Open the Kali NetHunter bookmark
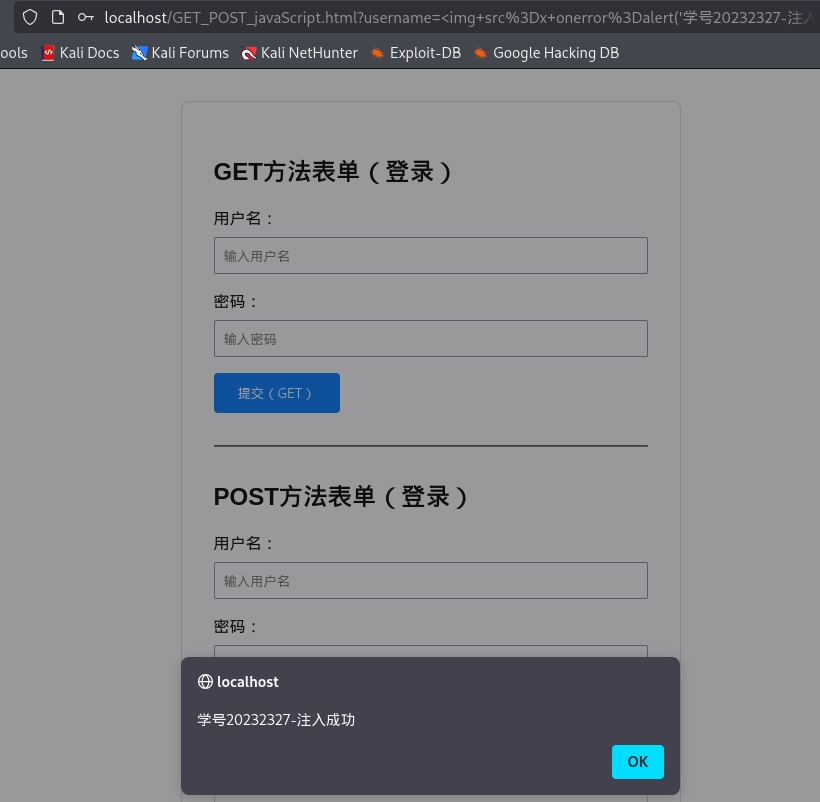Image resolution: width=820 pixels, height=802 pixels. (x=299, y=53)
